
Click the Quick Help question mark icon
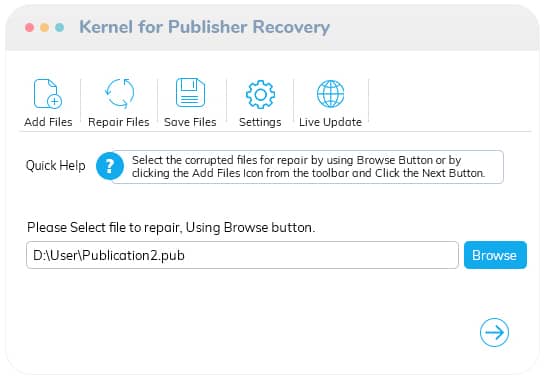point(110,166)
